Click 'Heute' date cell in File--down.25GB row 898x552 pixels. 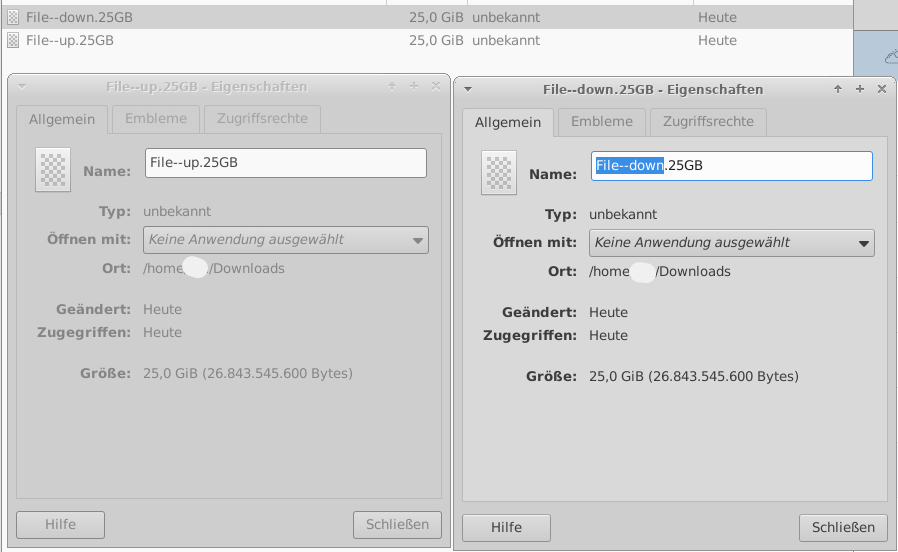pyautogui.click(x=717, y=17)
